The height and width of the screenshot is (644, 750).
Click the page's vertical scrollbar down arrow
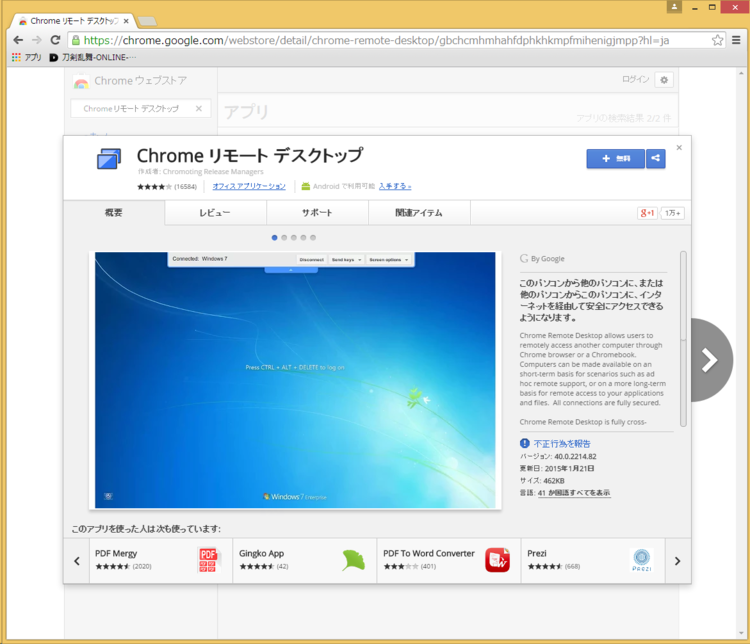click(741, 634)
